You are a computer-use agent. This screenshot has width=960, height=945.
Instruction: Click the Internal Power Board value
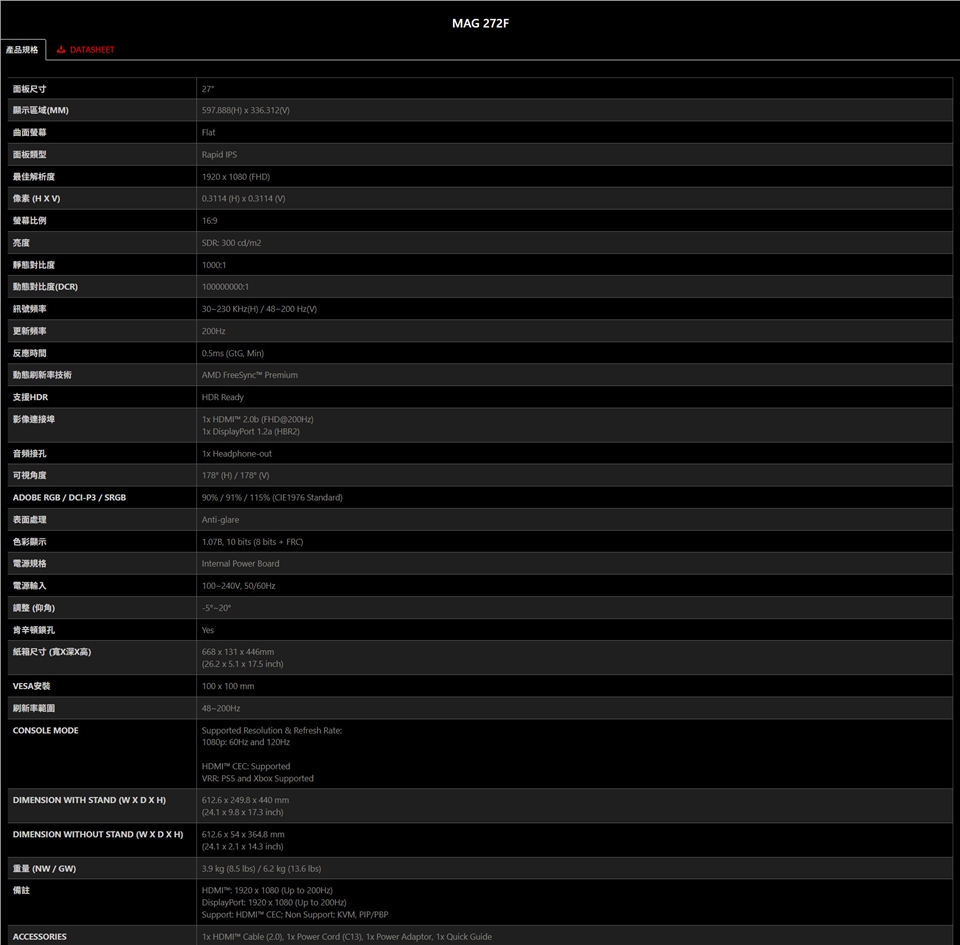(240, 564)
